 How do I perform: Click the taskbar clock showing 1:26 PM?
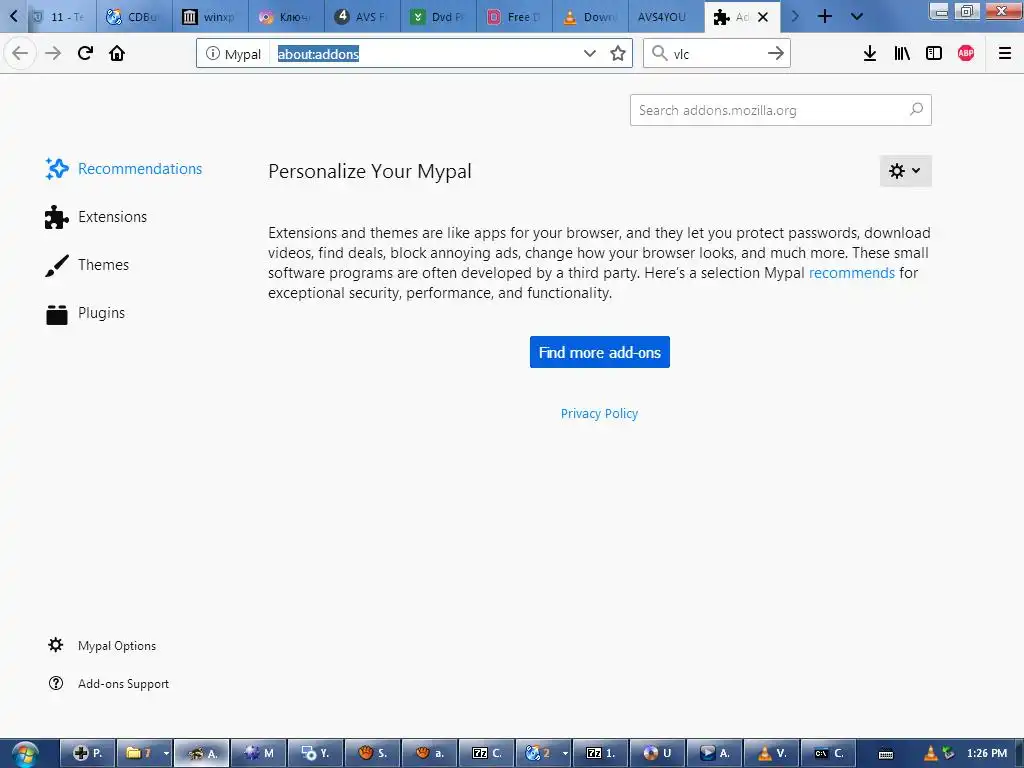pos(986,754)
